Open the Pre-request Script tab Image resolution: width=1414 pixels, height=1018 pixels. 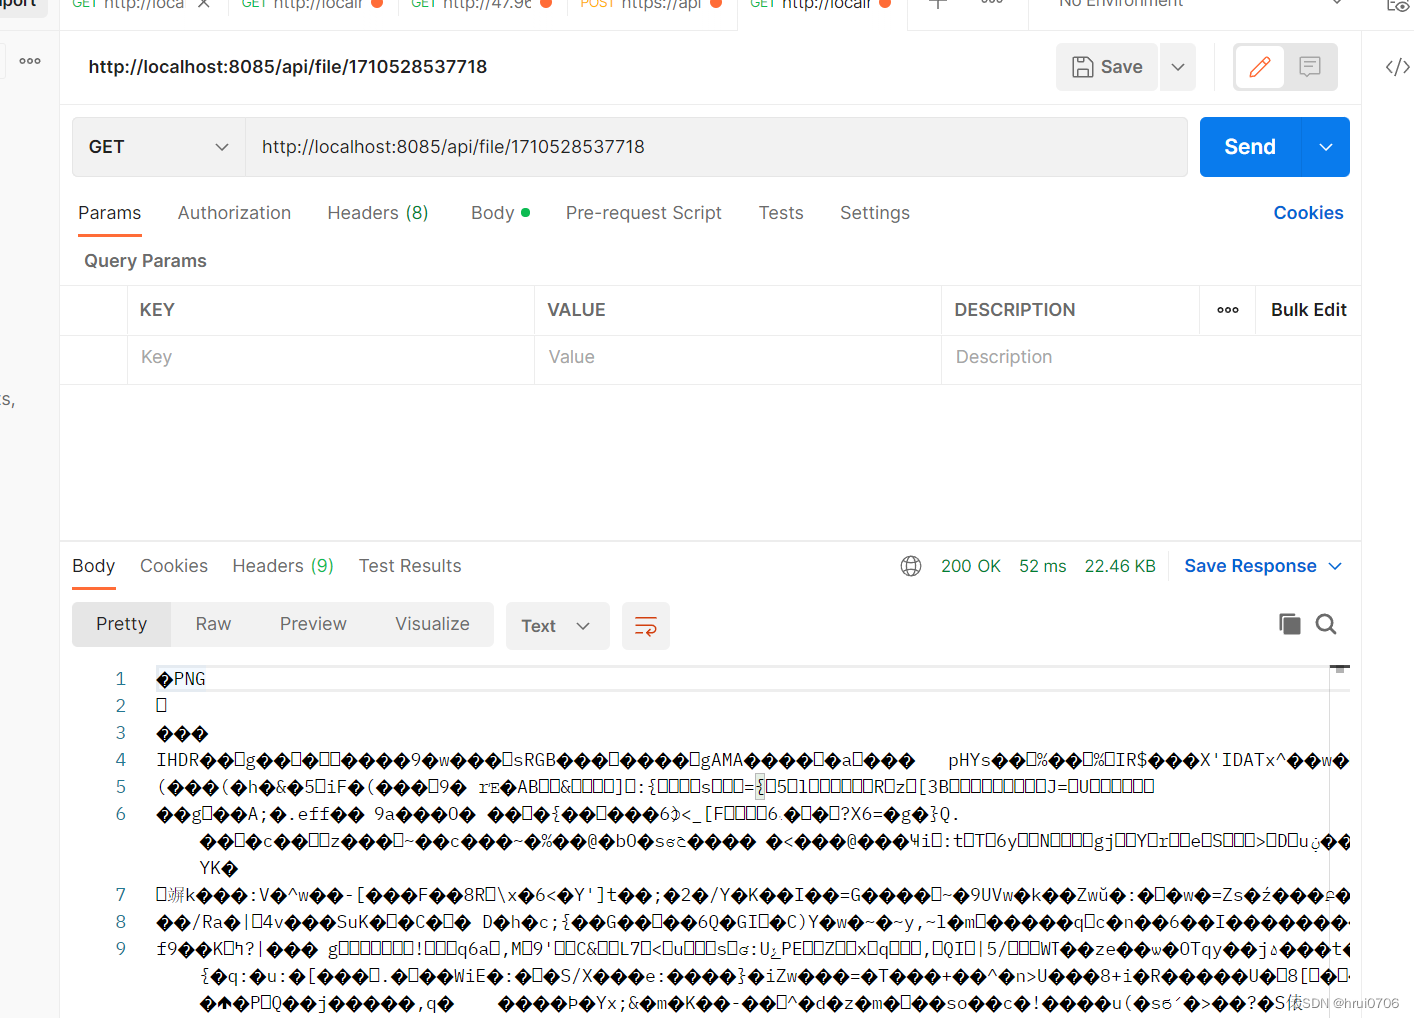click(x=644, y=213)
